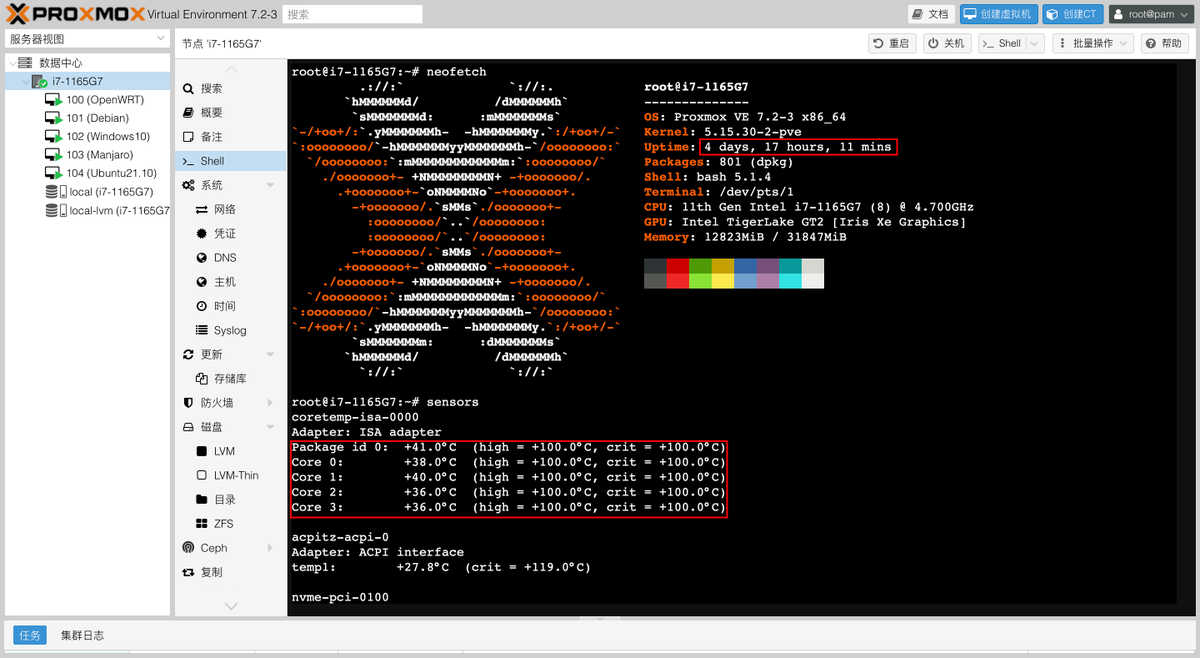Open the 概要 summary menu item
This screenshot has height=658, width=1200.
(230, 112)
